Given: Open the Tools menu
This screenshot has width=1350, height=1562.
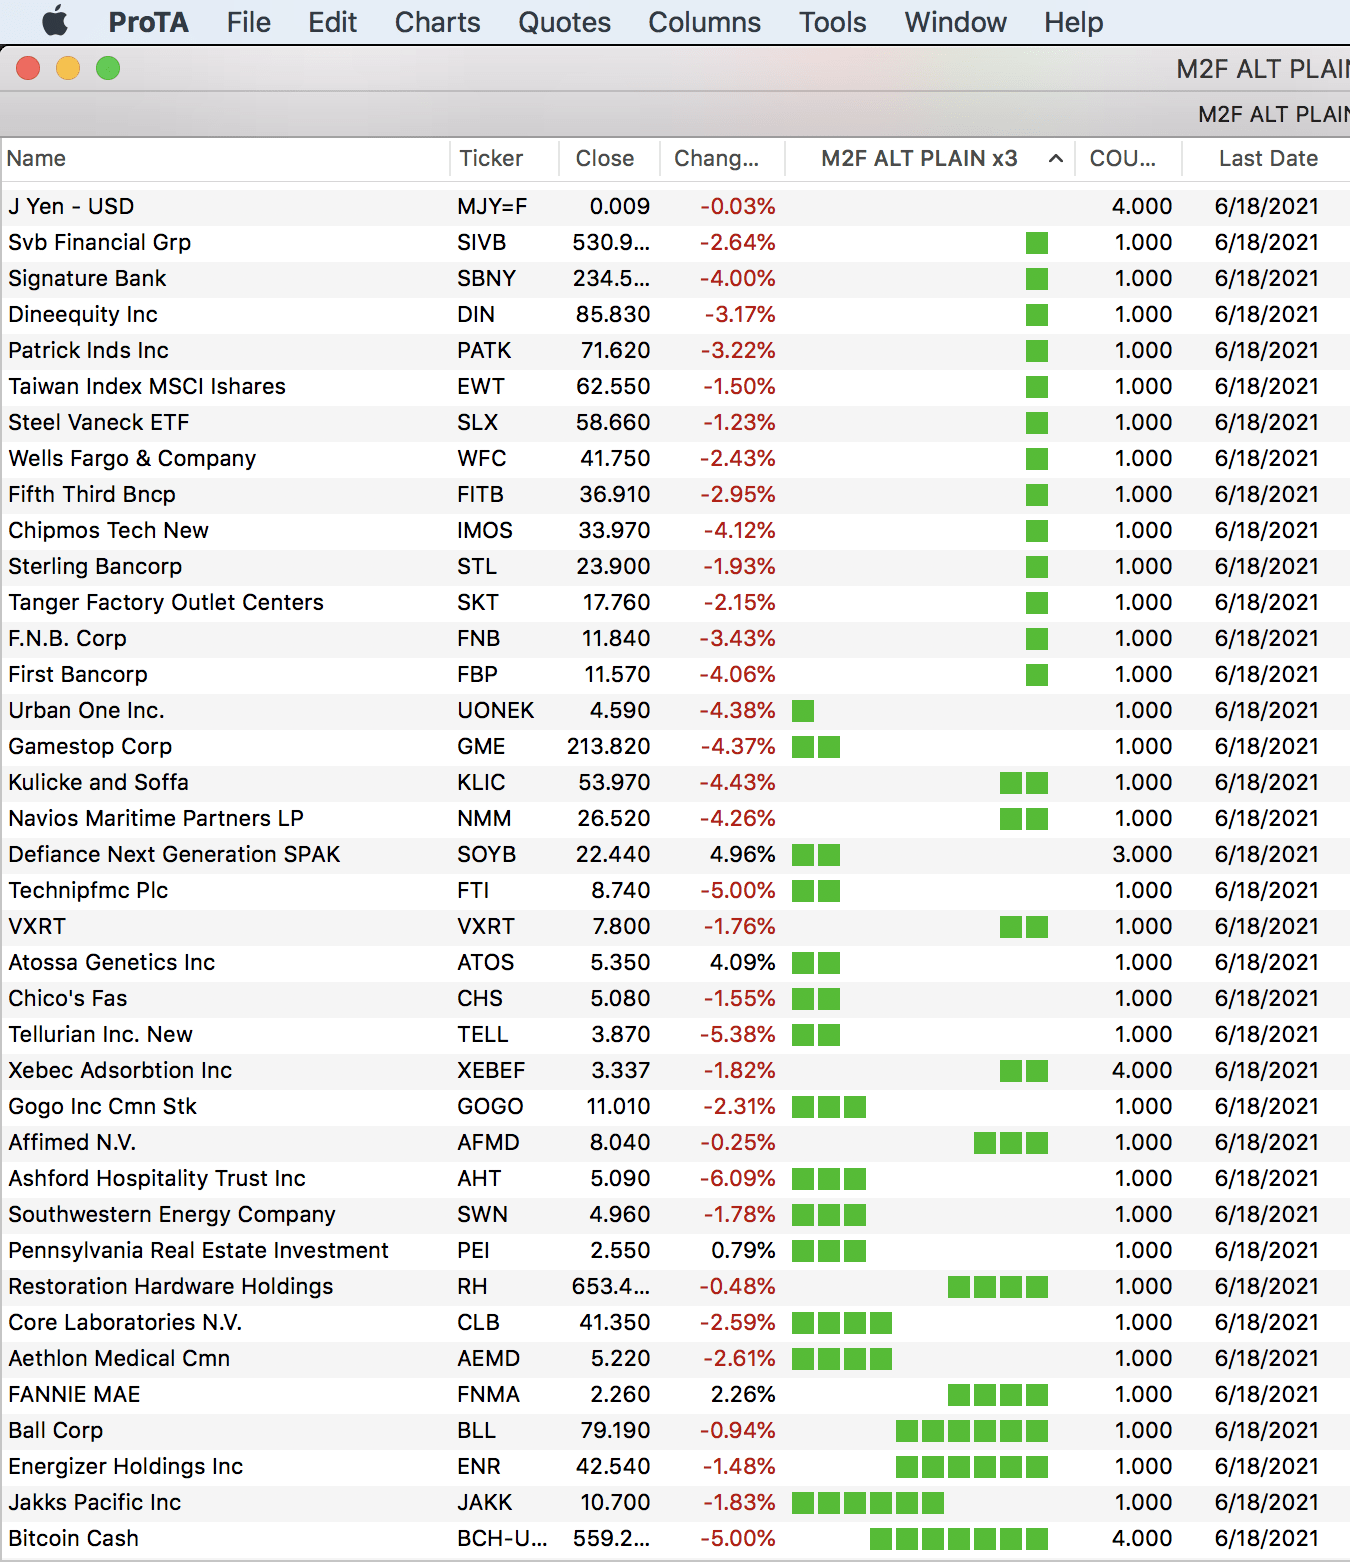Looking at the screenshot, I should [832, 22].
